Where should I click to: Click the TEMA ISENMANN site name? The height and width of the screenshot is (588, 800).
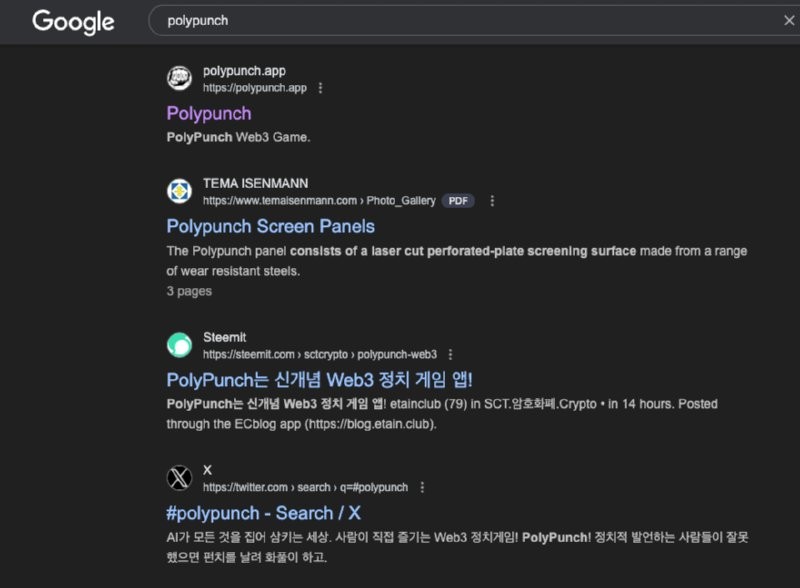coord(256,183)
